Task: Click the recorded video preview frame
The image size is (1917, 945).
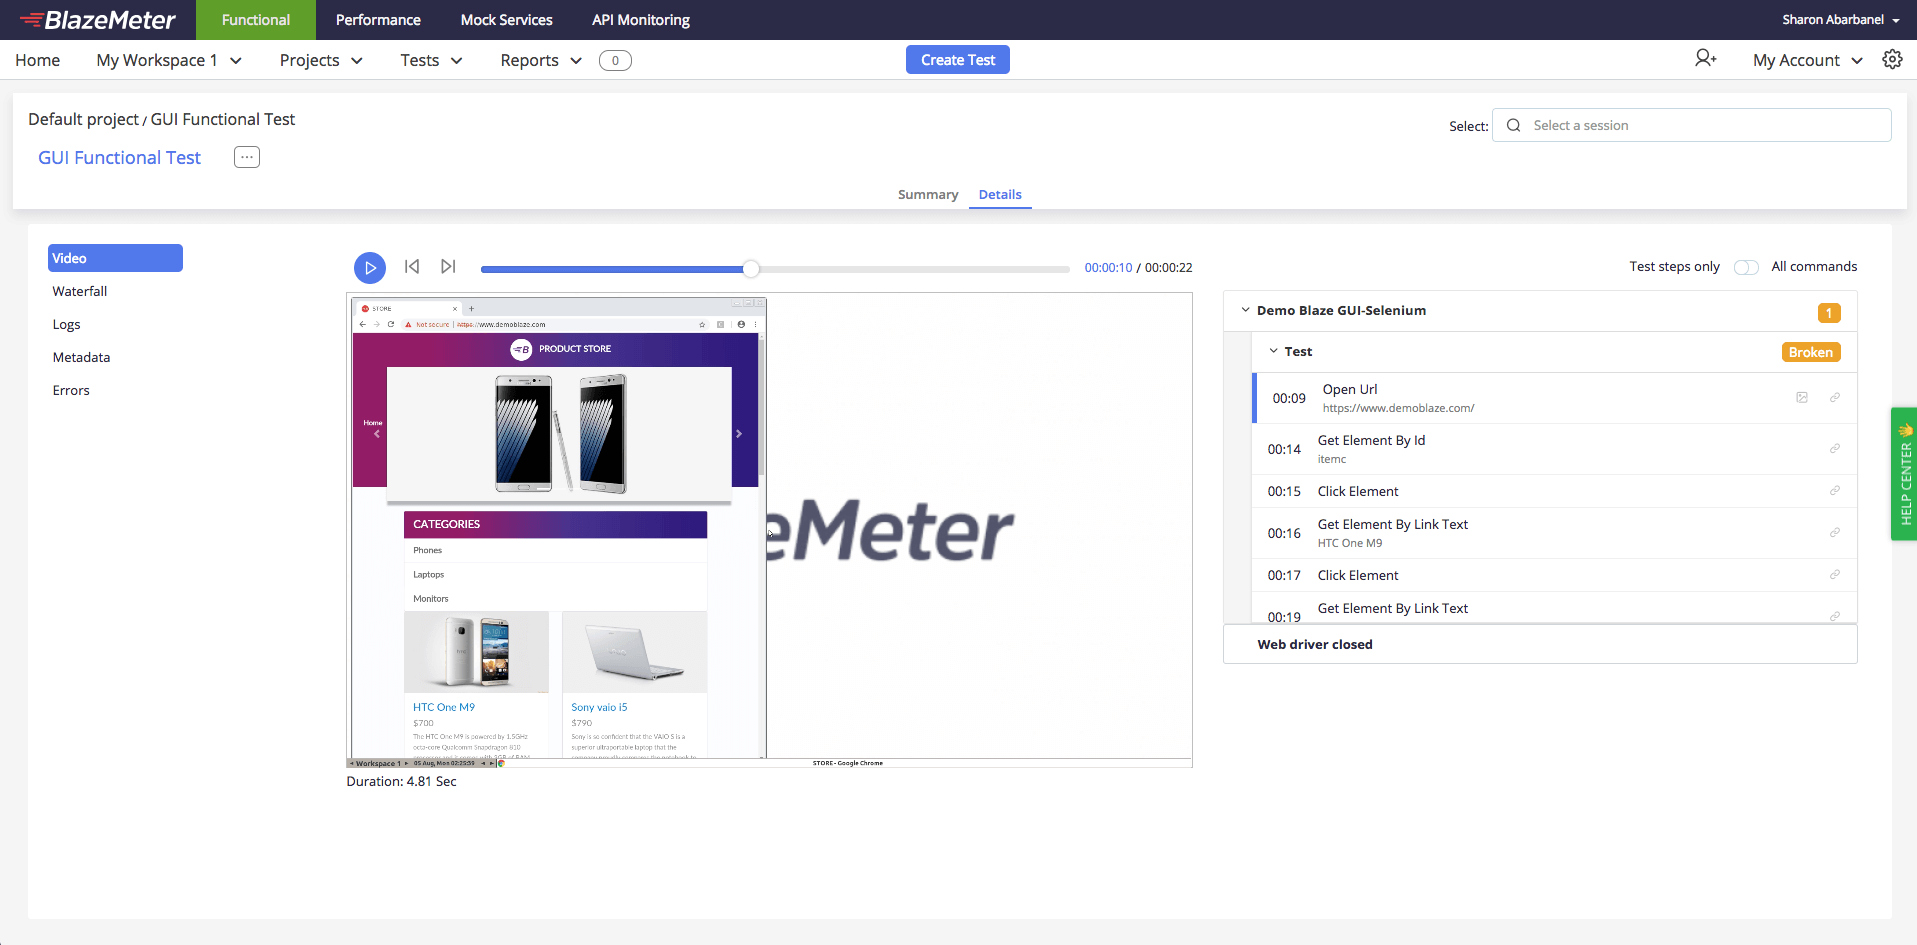Action: pos(769,530)
